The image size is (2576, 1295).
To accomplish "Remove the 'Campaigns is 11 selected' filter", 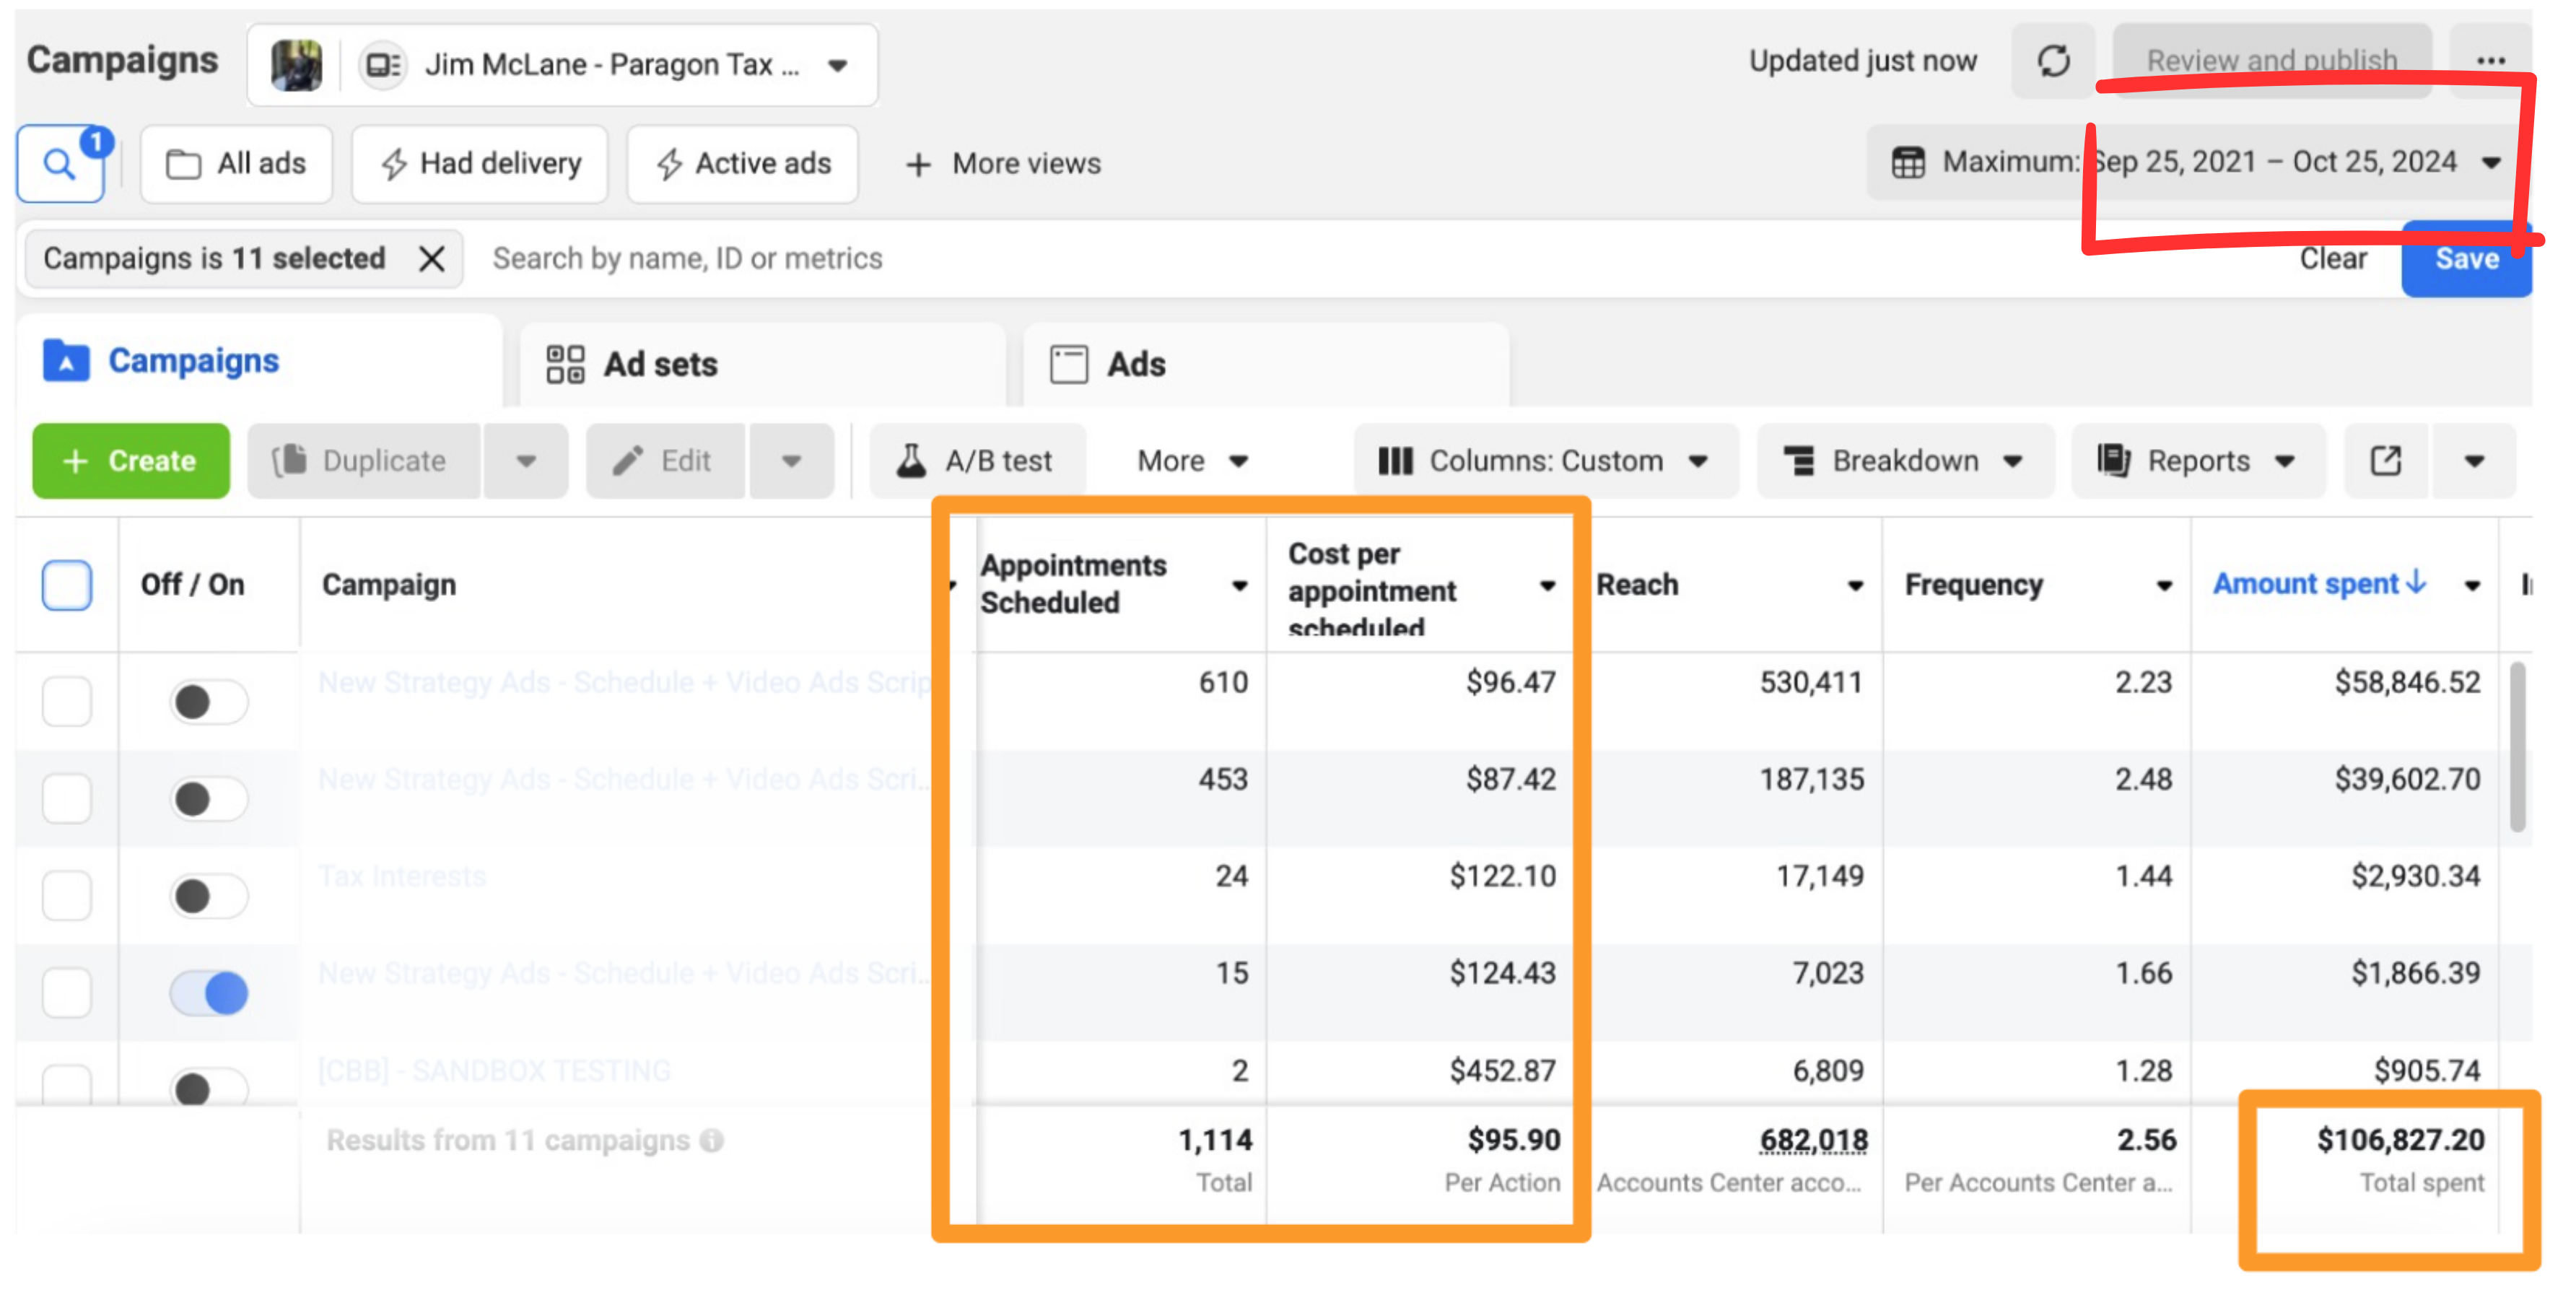I will click(x=431, y=259).
